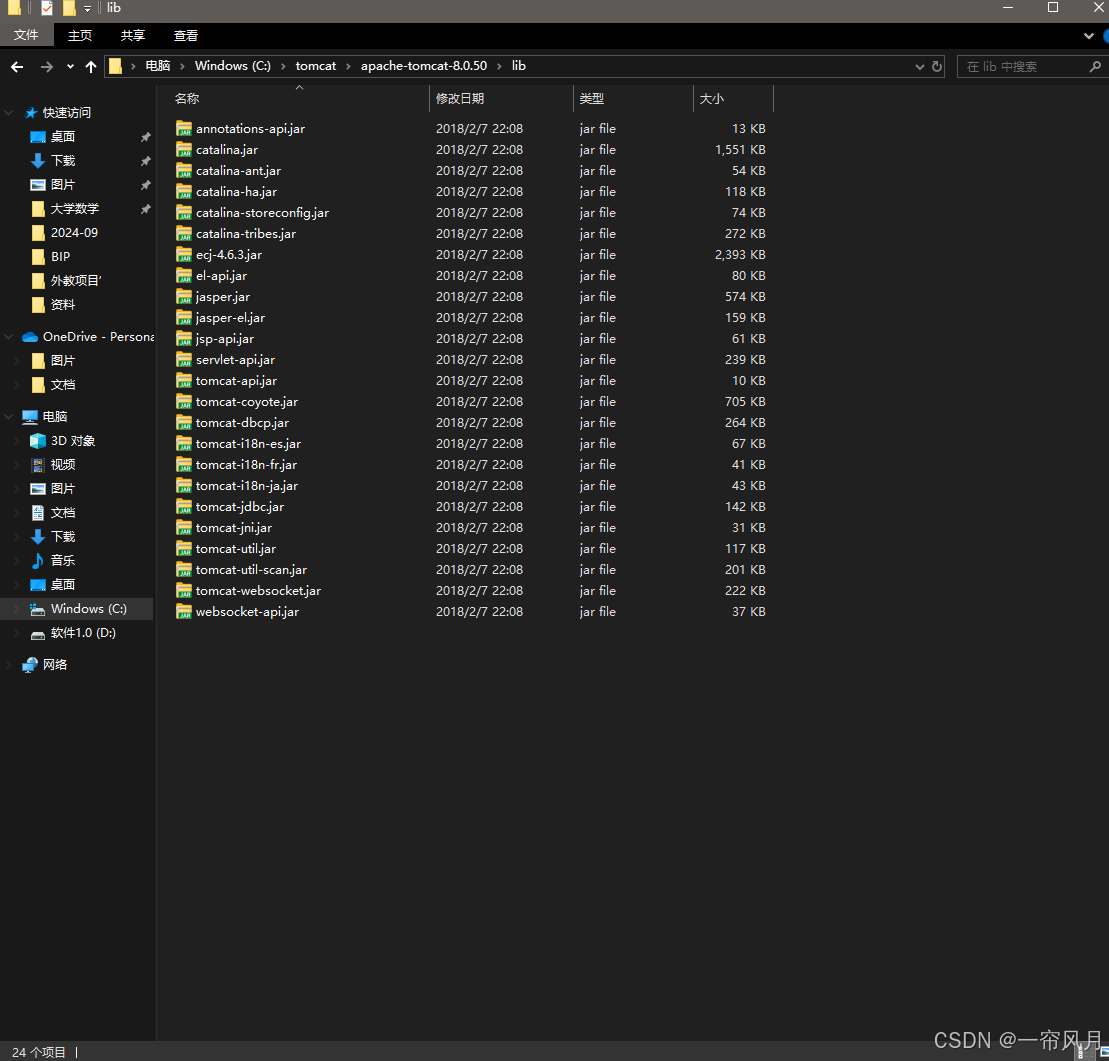The image size is (1109, 1061).
Task: Click the tomcat-jdbc.jar file icon
Action: (x=184, y=507)
